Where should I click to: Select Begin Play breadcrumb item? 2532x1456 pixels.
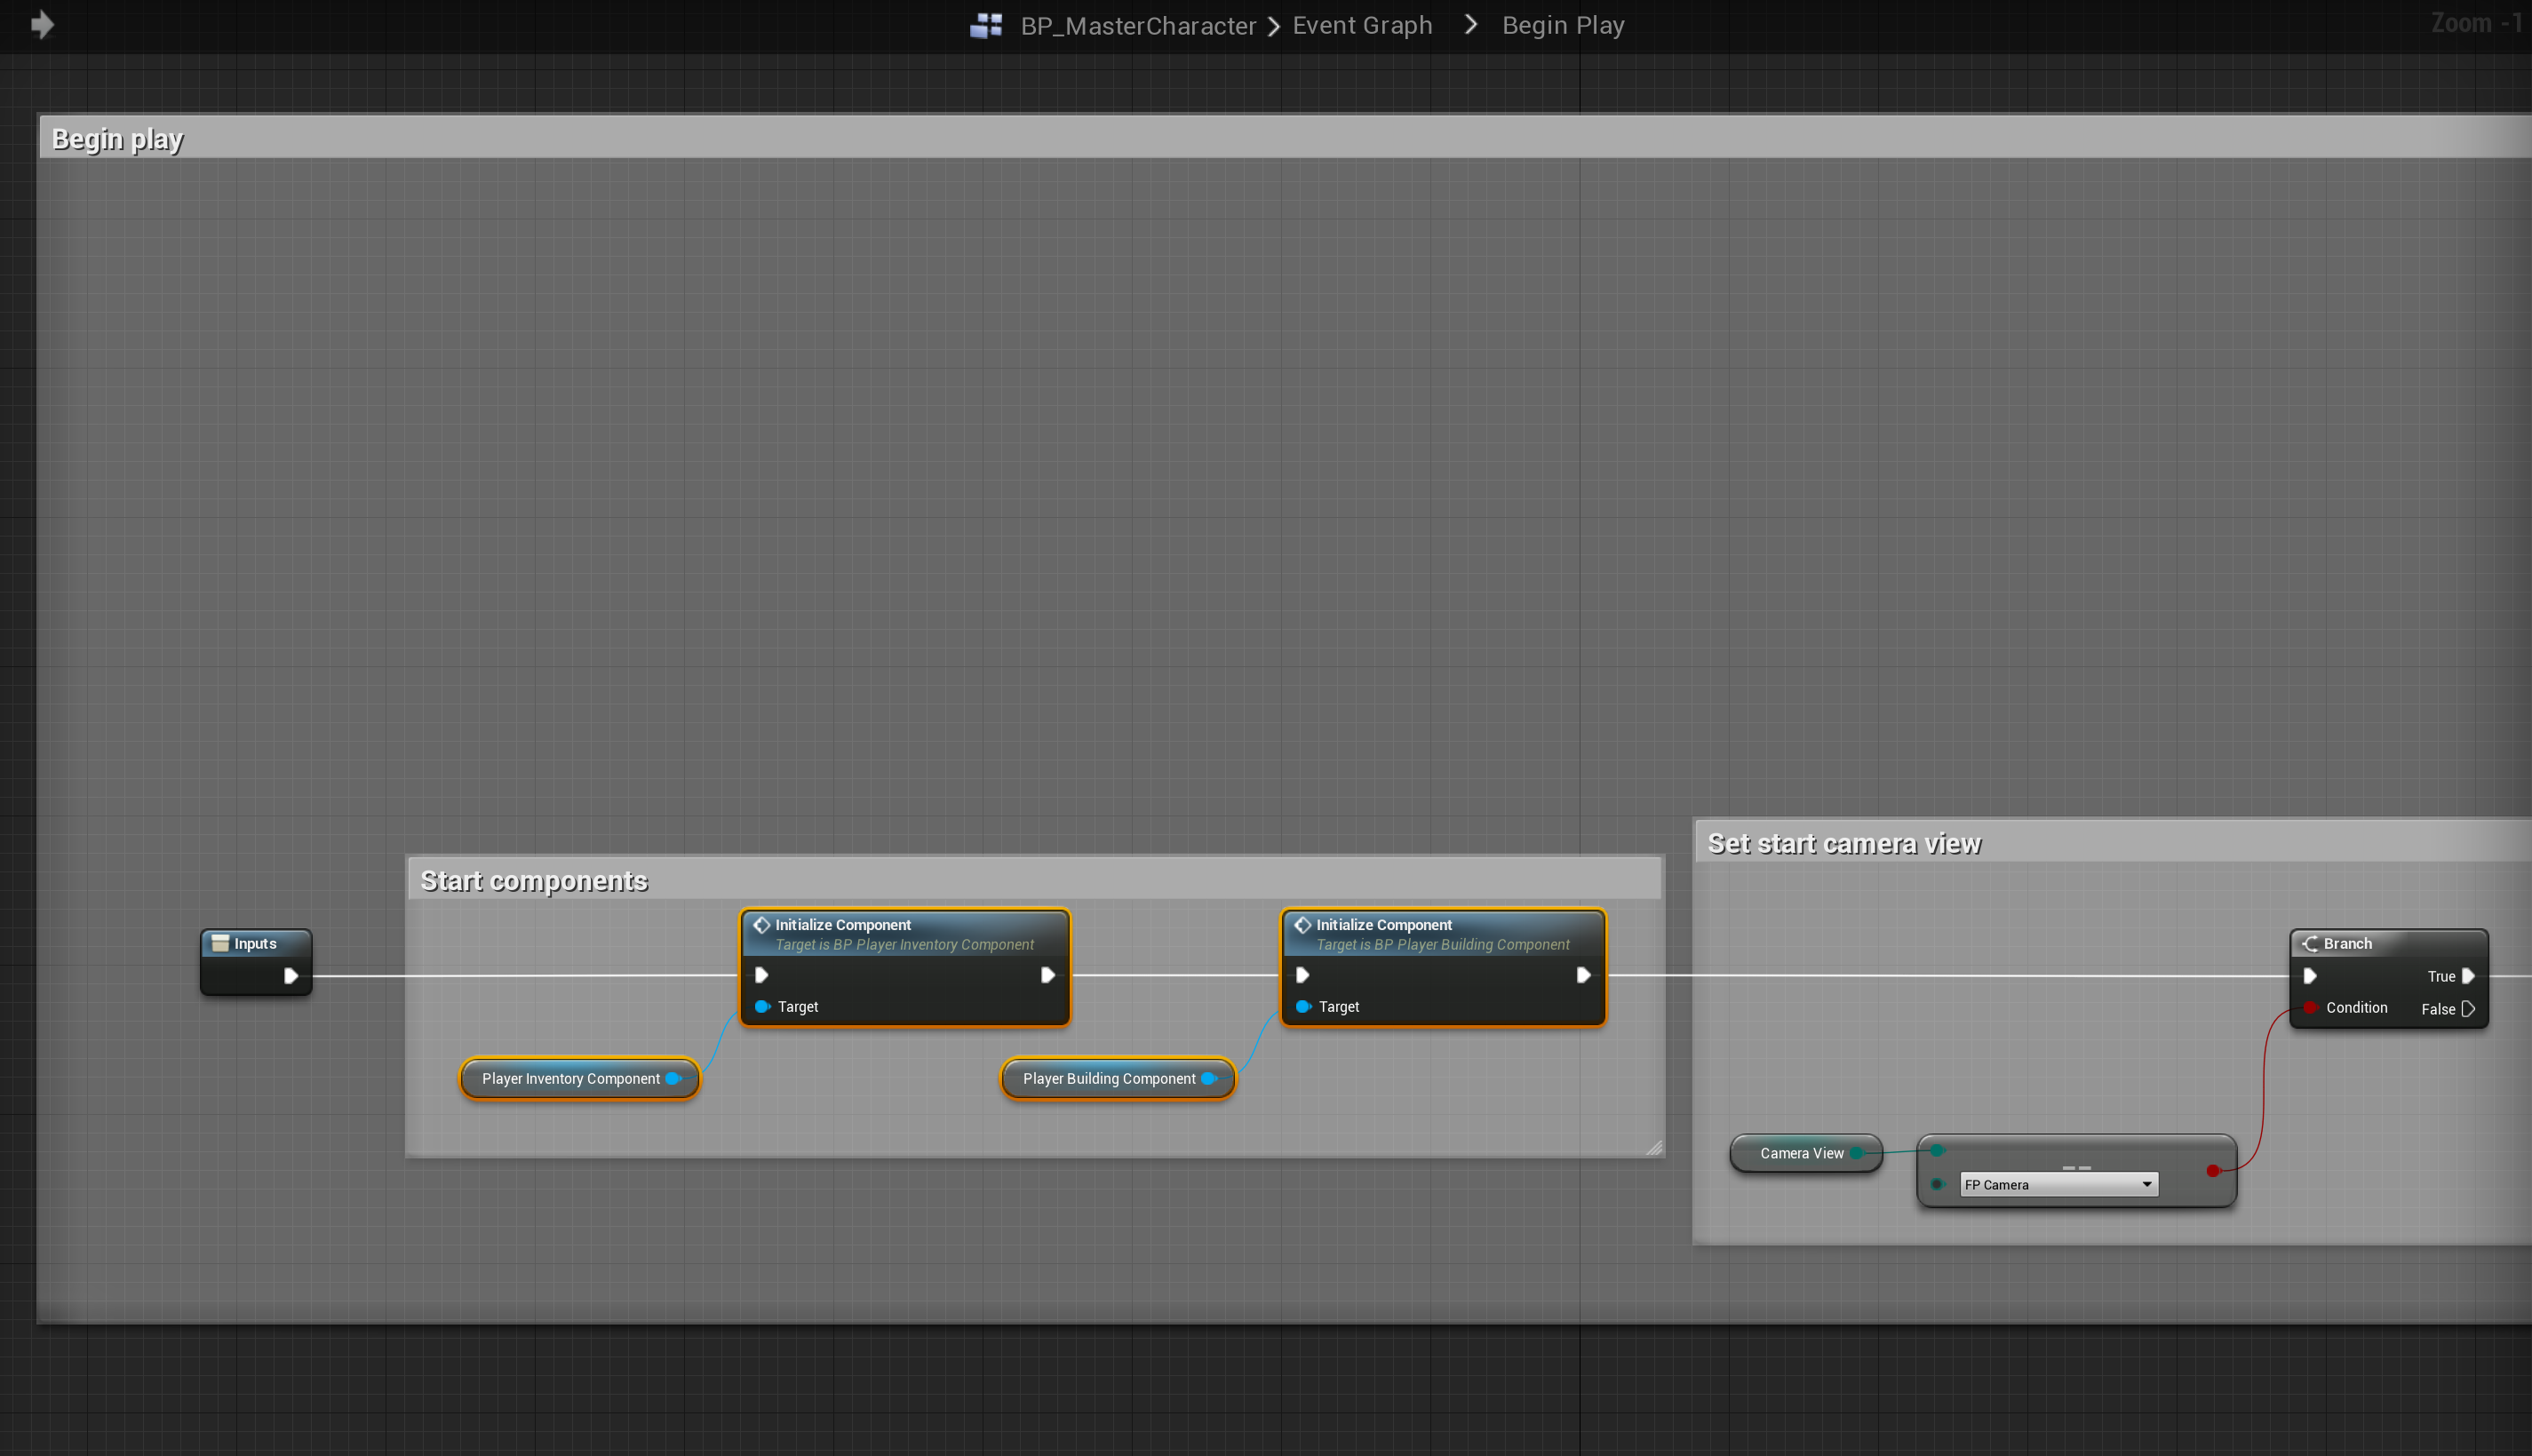point(1562,25)
